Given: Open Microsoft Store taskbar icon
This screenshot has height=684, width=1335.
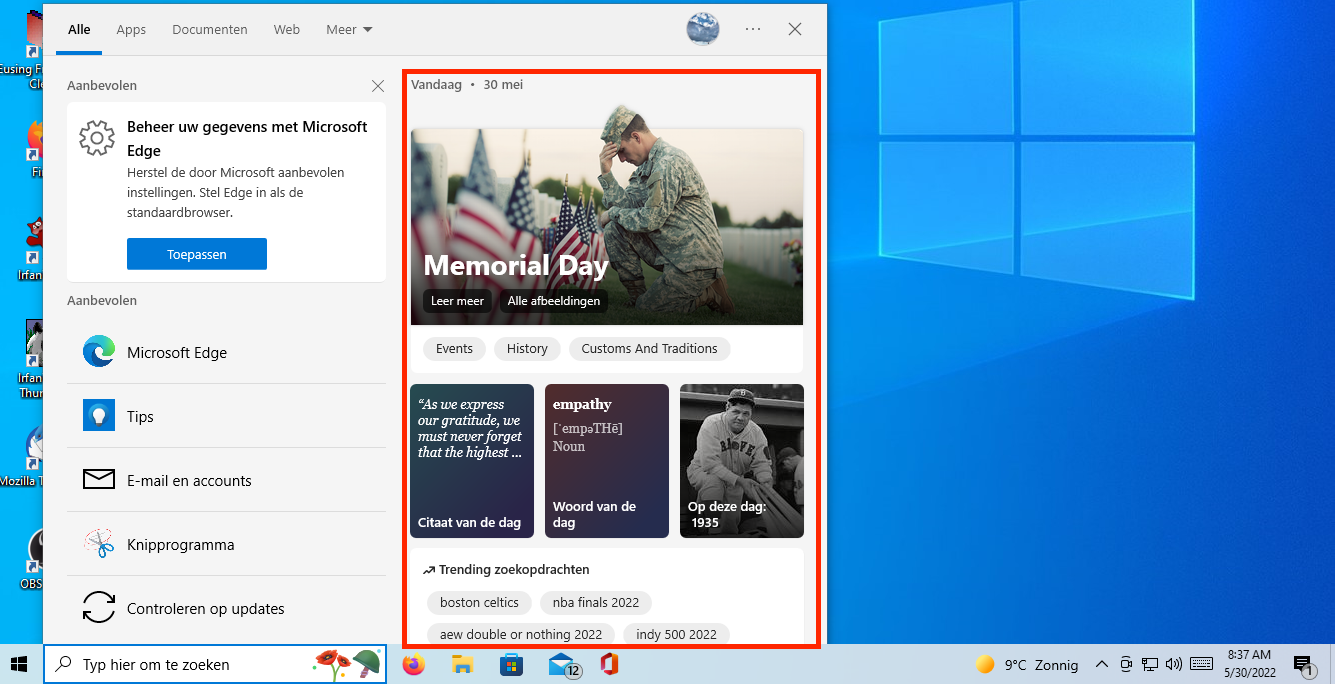Looking at the screenshot, I should pos(511,664).
